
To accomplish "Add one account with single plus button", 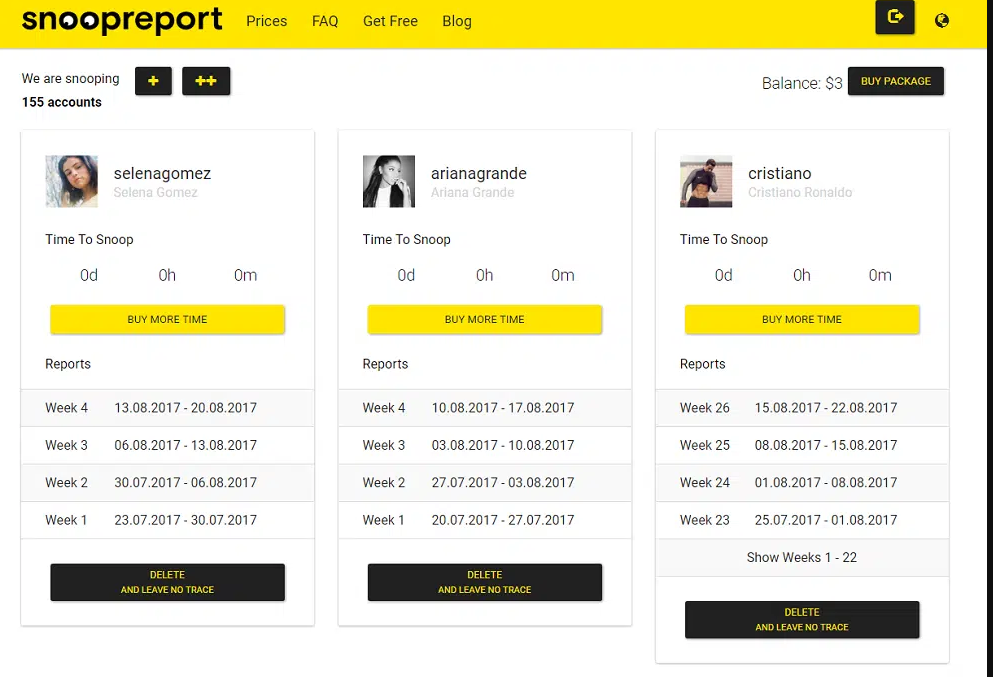I will (153, 81).
